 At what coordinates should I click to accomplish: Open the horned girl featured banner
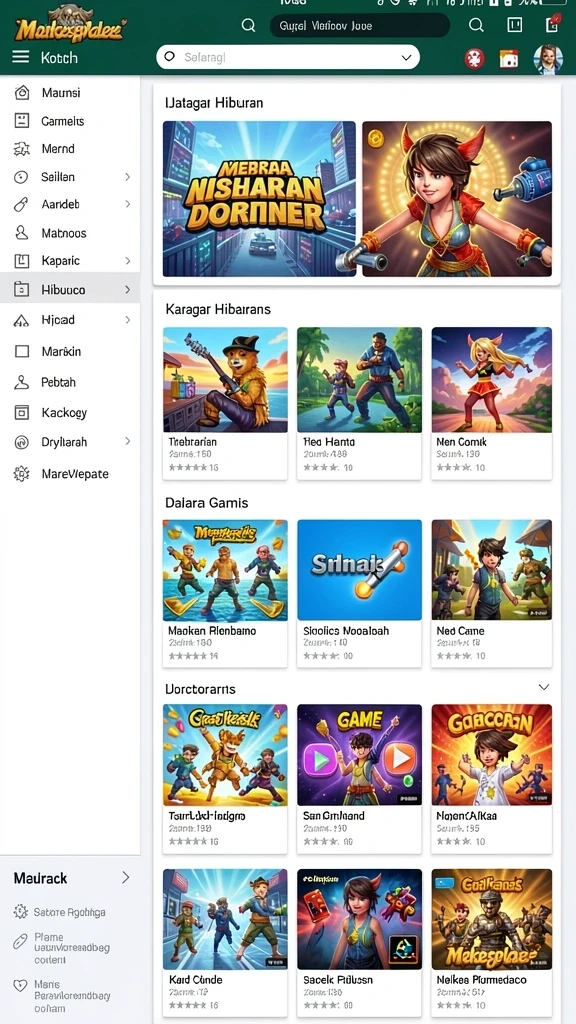click(457, 199)
